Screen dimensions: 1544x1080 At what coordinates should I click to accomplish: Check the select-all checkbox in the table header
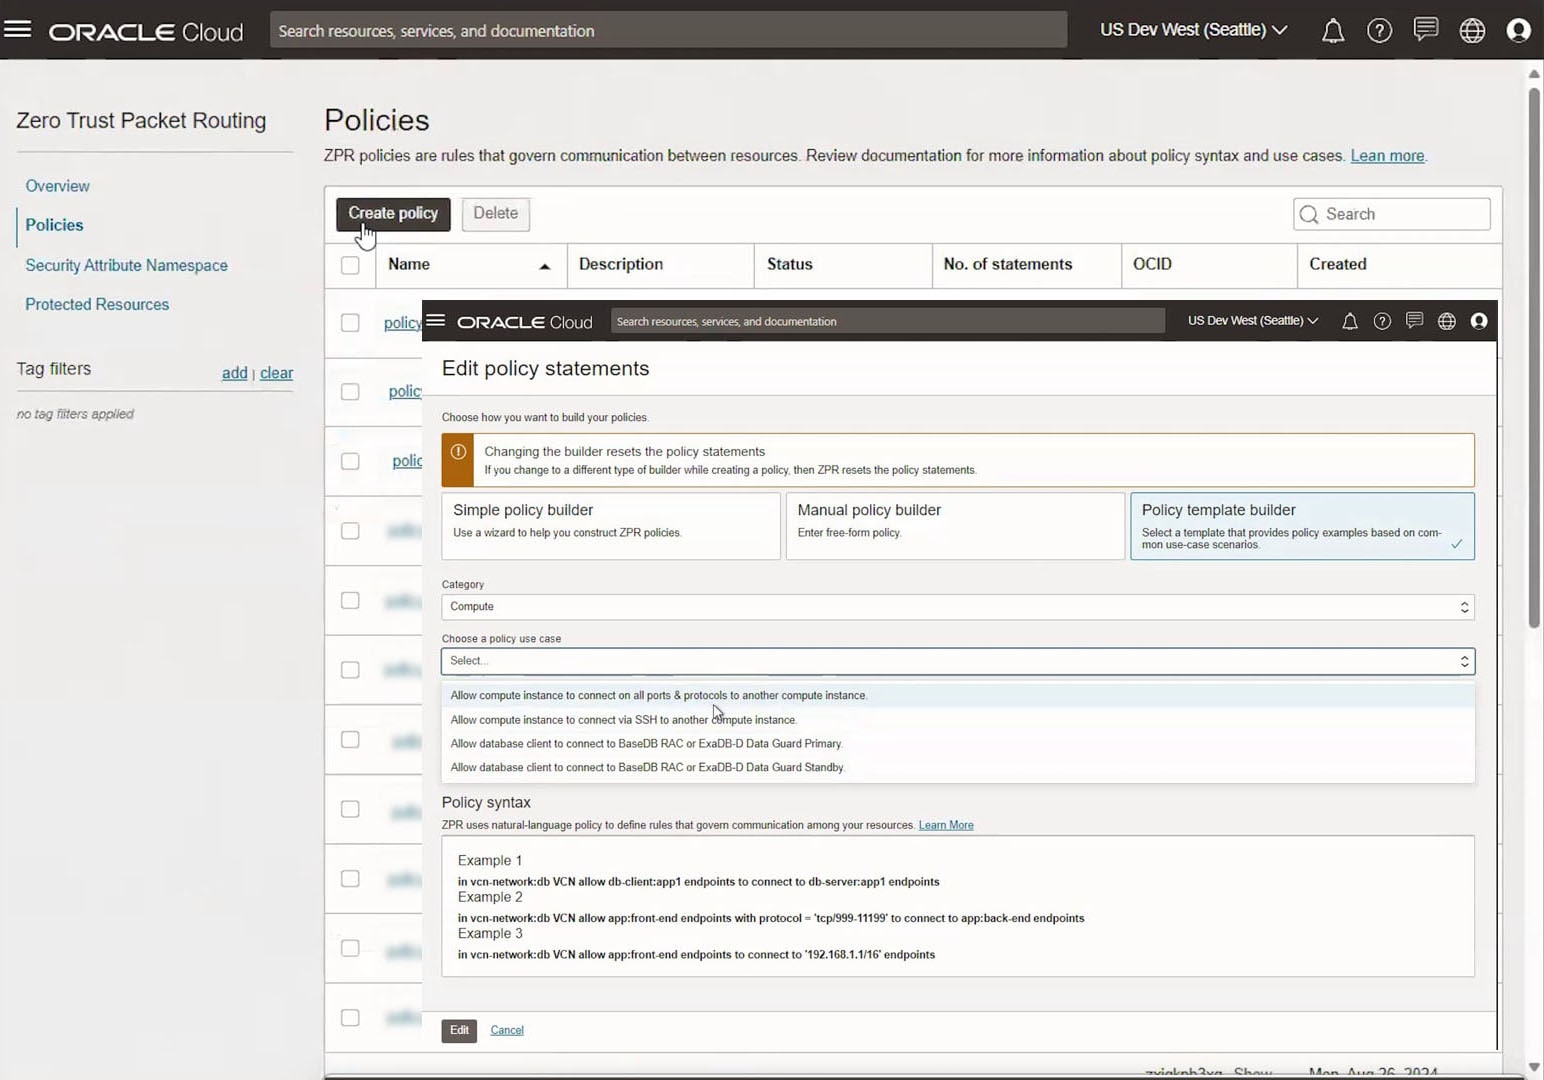pyautogui.click(x=350, y=264)
